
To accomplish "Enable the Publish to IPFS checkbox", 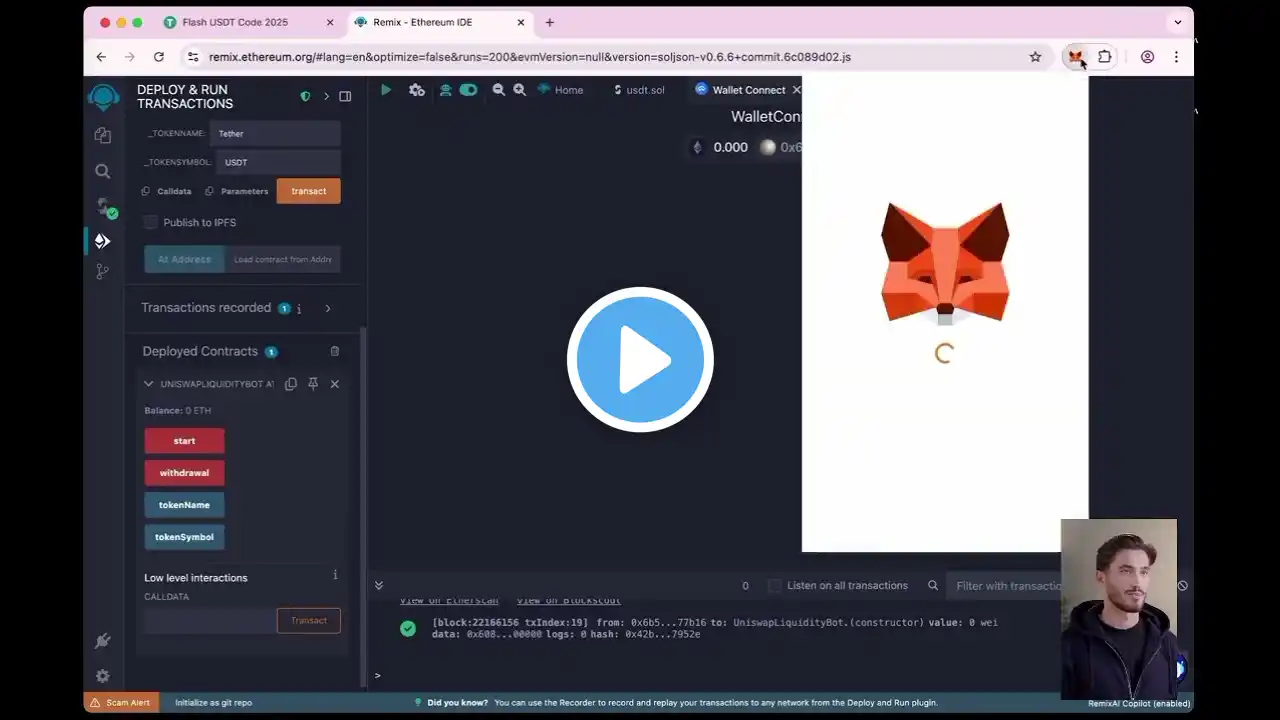I will click(151, 222).
